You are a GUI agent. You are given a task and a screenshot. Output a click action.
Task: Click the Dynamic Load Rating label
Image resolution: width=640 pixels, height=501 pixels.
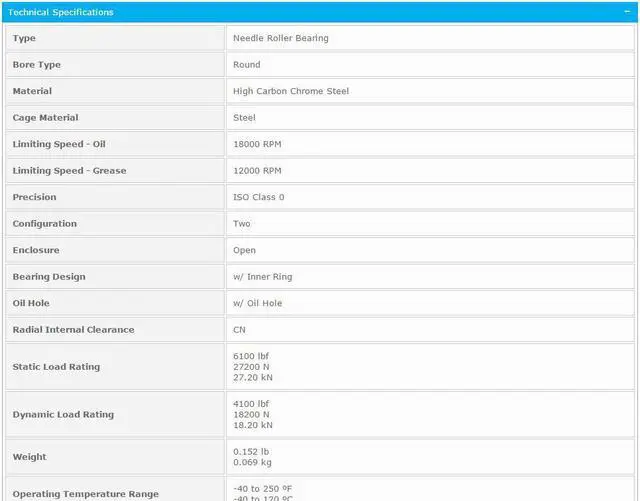(x=63, y=415)
